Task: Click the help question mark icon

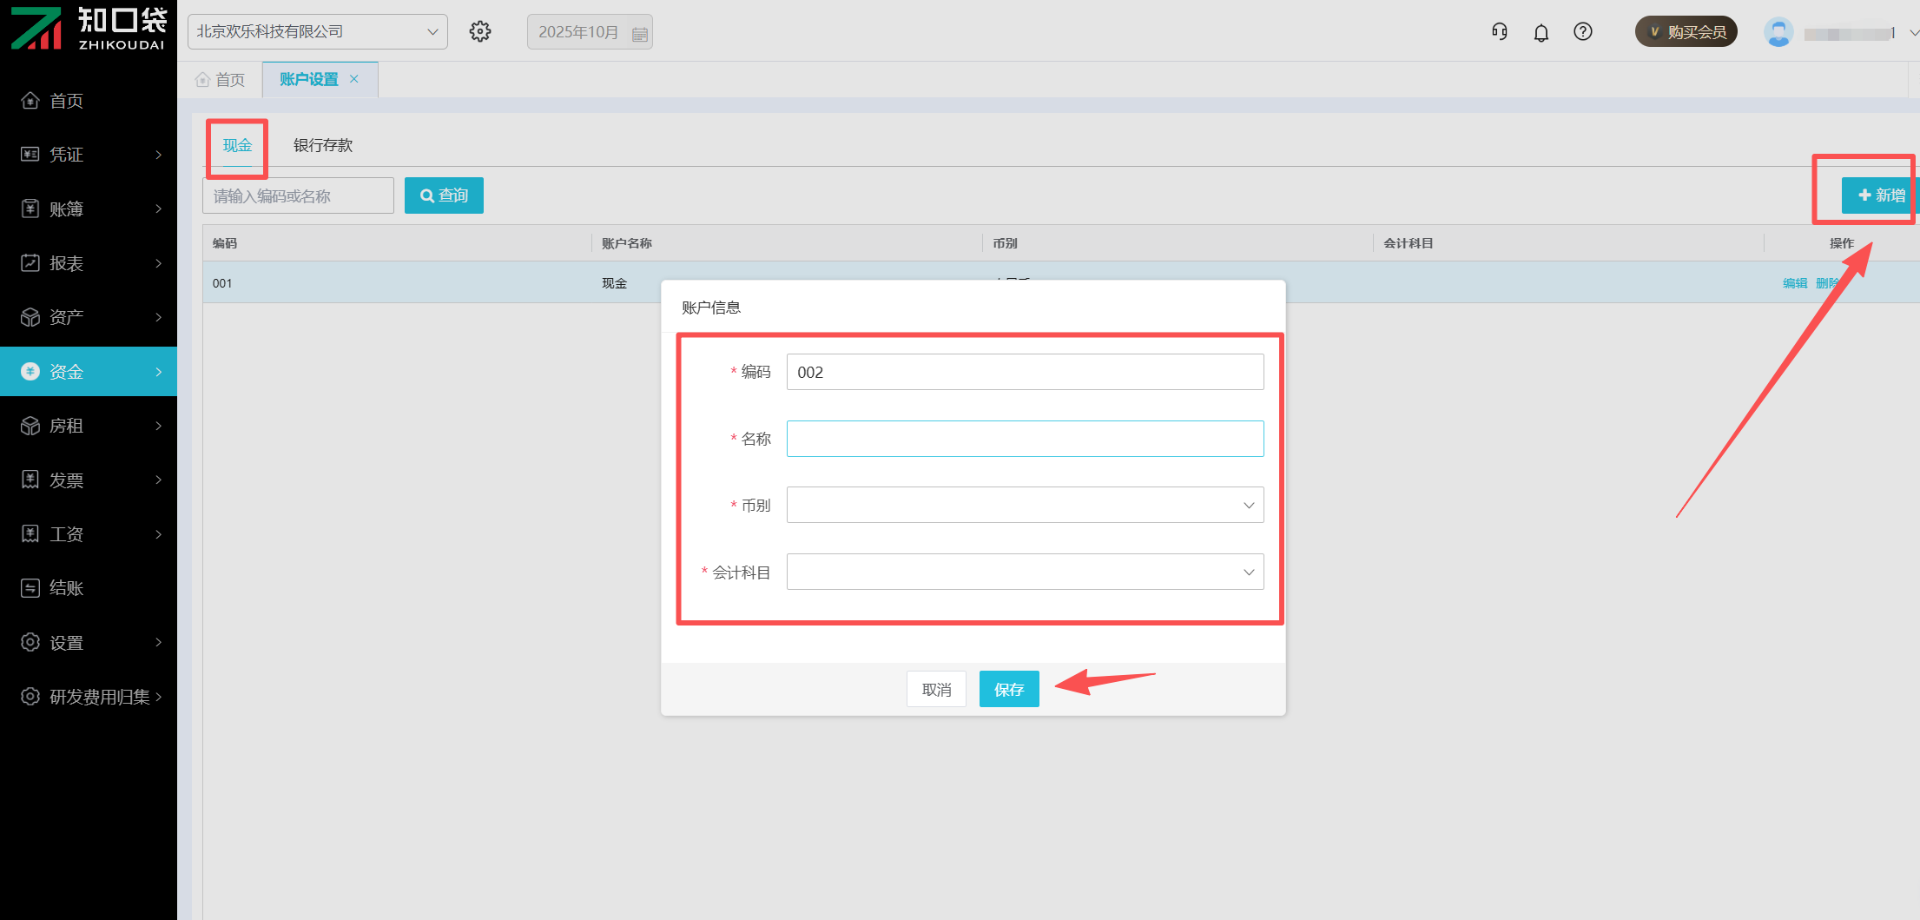Action: [x=1583, y=32]
